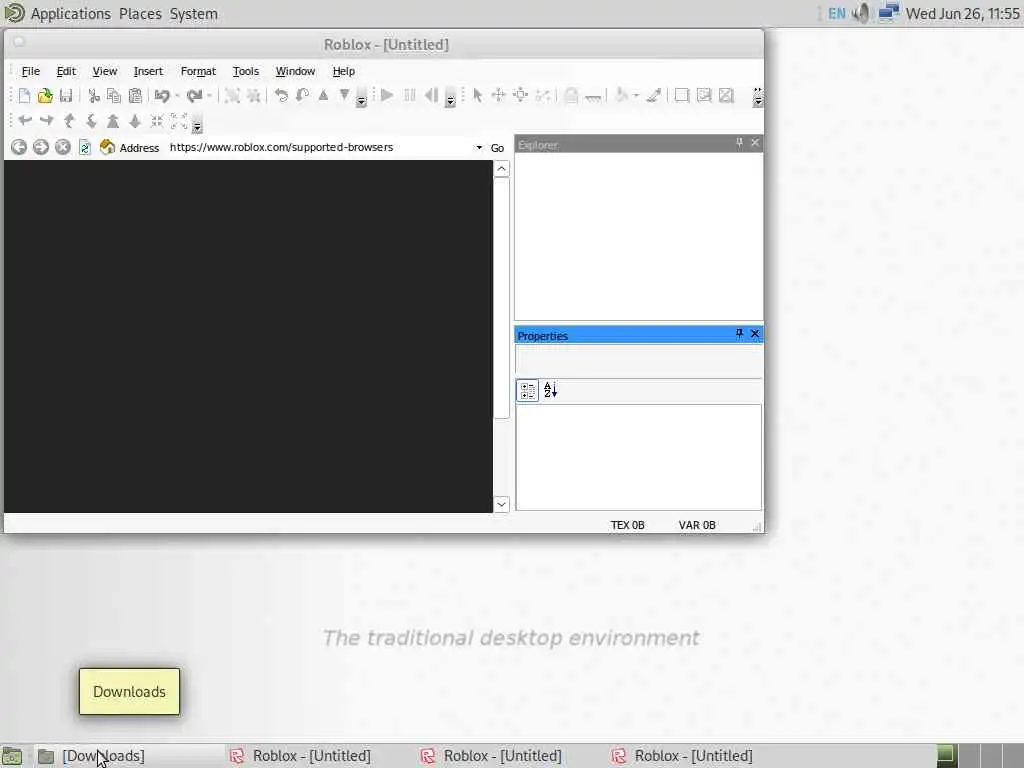Expand overflow options after down-triangle icon

pos(361,97)
